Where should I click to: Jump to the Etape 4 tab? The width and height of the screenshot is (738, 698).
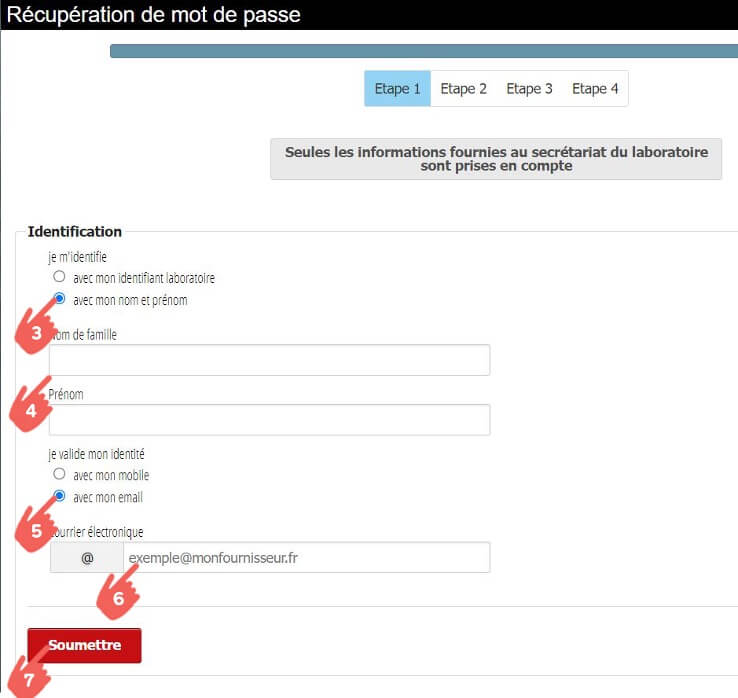click(x=595, y=88)
